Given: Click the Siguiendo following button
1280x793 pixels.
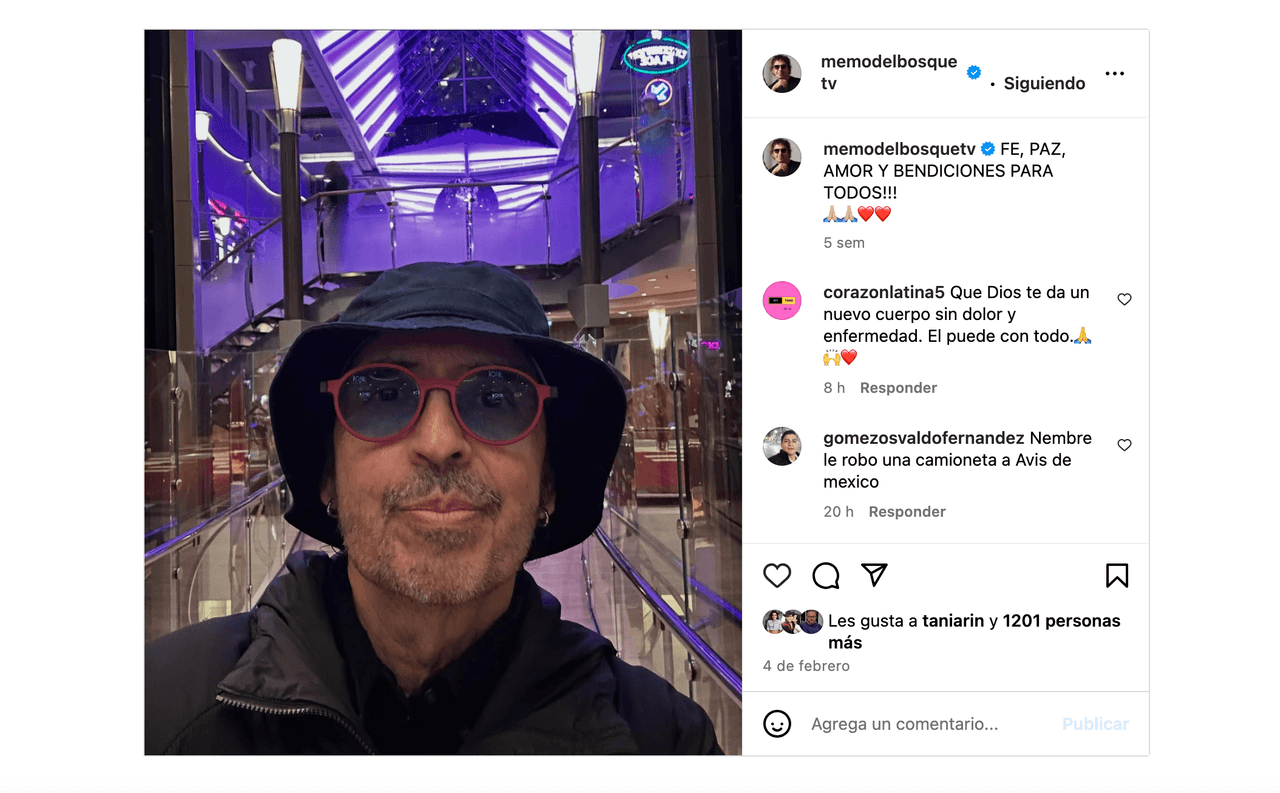Looking at the screenshot, I should [x=1044, y=83].
